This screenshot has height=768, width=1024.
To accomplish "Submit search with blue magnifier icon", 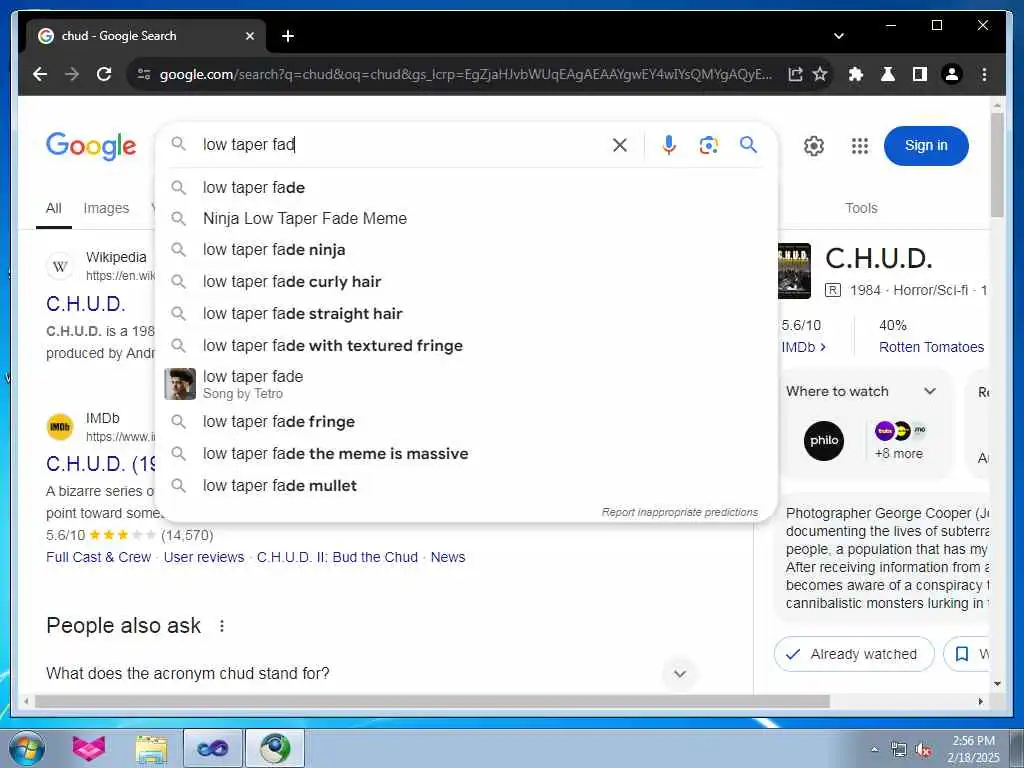I will tap(748, 144).
